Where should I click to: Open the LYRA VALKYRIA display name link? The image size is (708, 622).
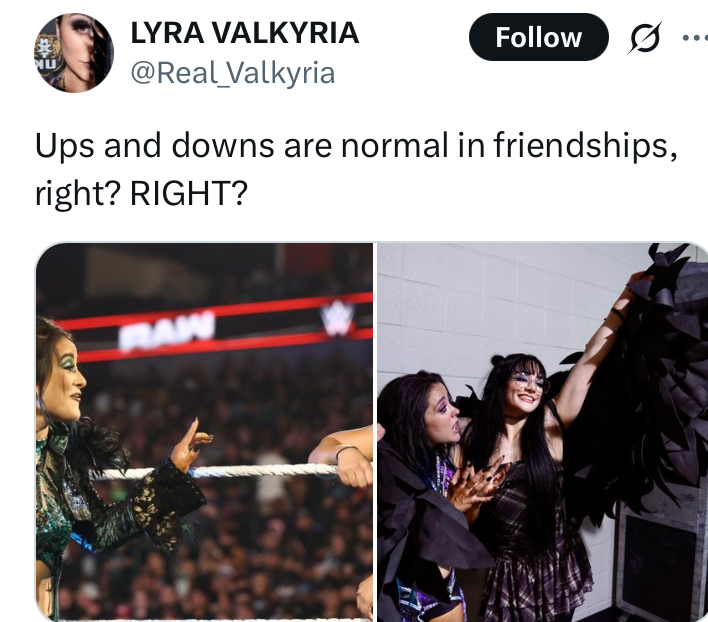245,33
